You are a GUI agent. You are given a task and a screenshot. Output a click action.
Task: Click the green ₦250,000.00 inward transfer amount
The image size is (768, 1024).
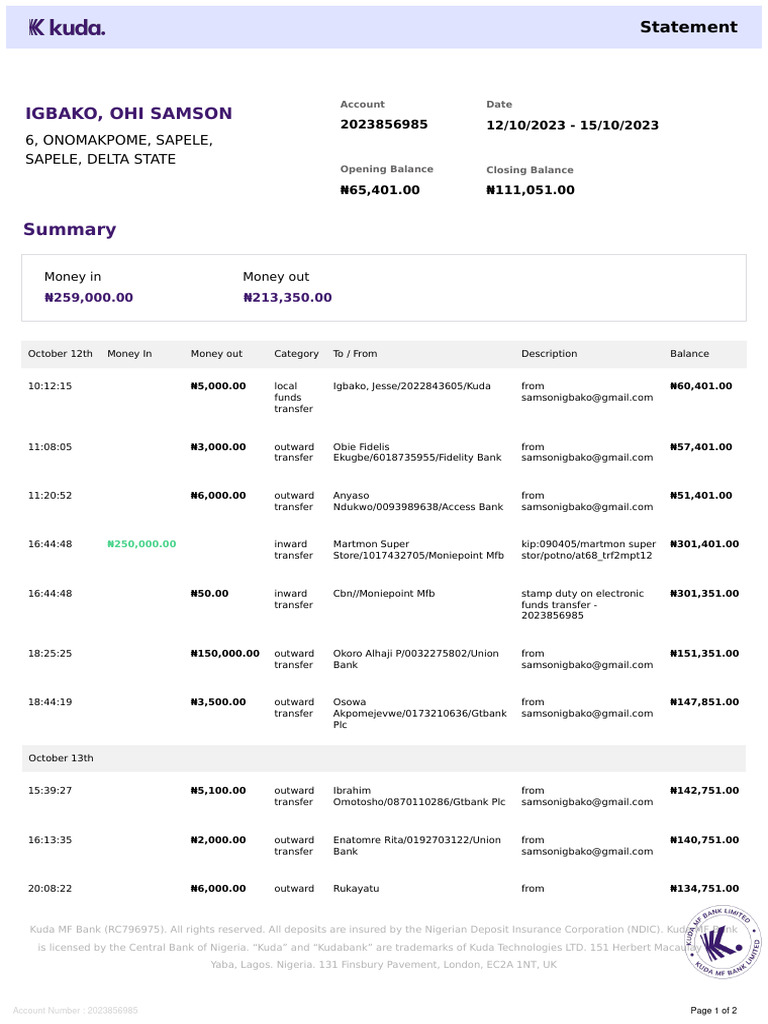point(141,544)
